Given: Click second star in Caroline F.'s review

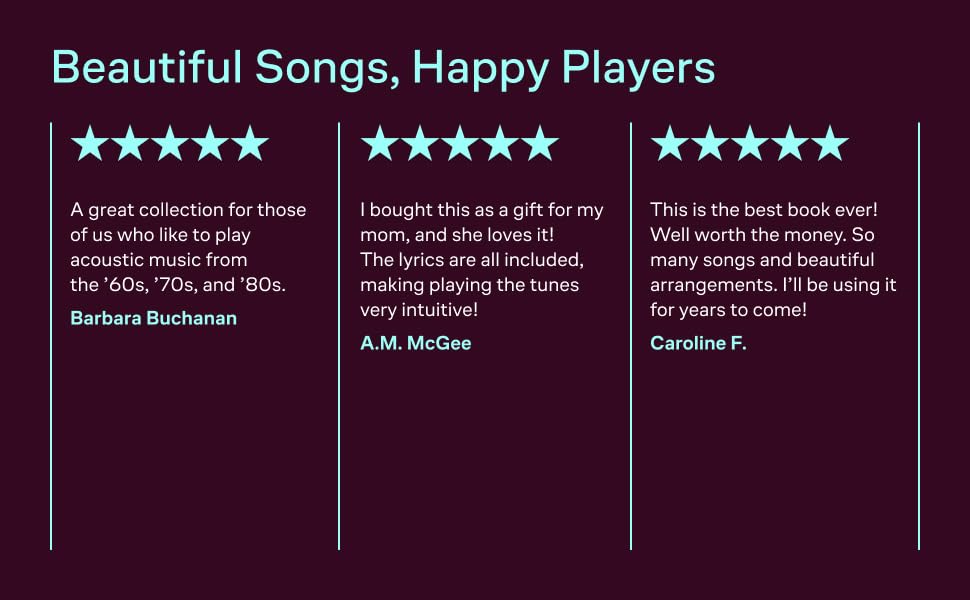Looking at the screenshot, I should 709,144.
